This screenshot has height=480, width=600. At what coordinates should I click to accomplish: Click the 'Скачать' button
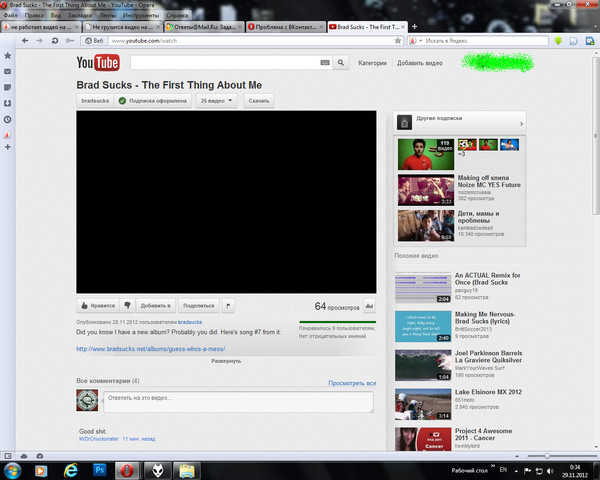(259, 101)
